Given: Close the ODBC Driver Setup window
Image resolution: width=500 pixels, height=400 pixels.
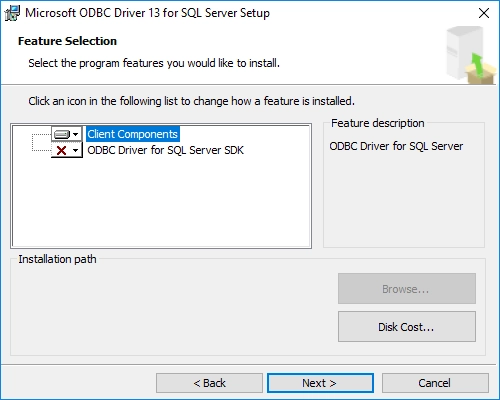Looking at the screenshot, I should click(484, 13).
